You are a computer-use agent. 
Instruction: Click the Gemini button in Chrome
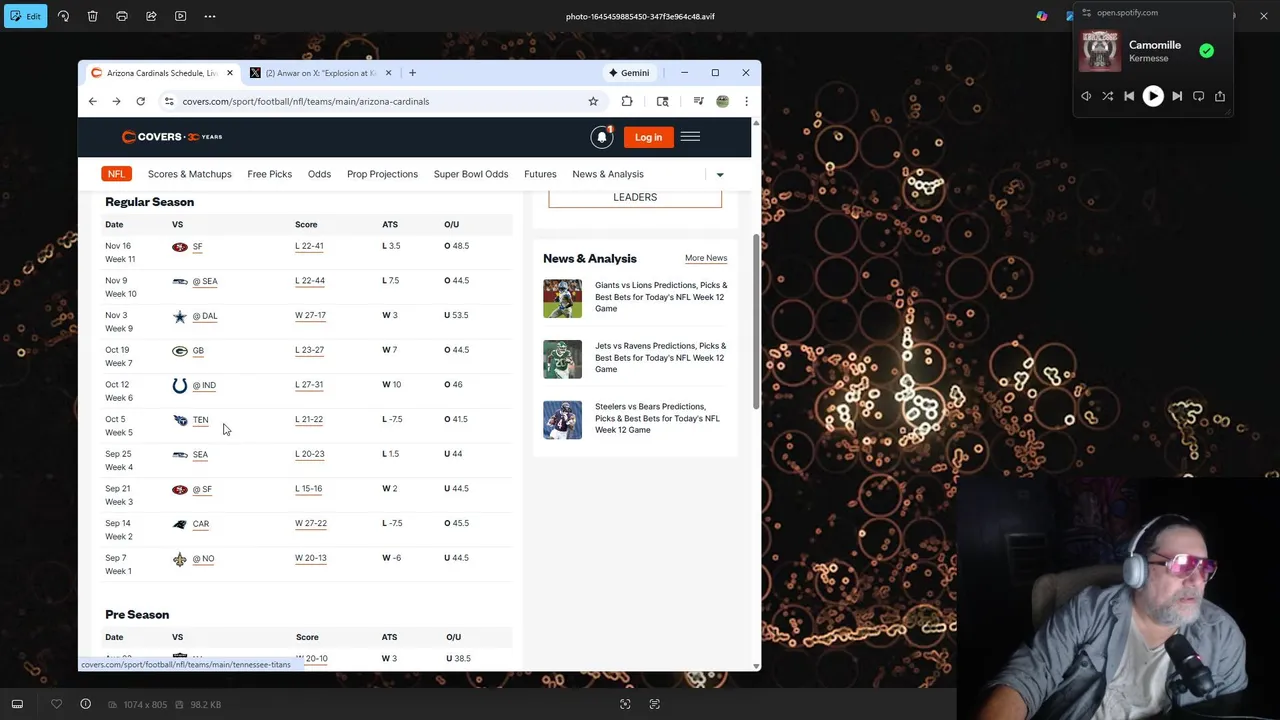[x=629, y=73]
